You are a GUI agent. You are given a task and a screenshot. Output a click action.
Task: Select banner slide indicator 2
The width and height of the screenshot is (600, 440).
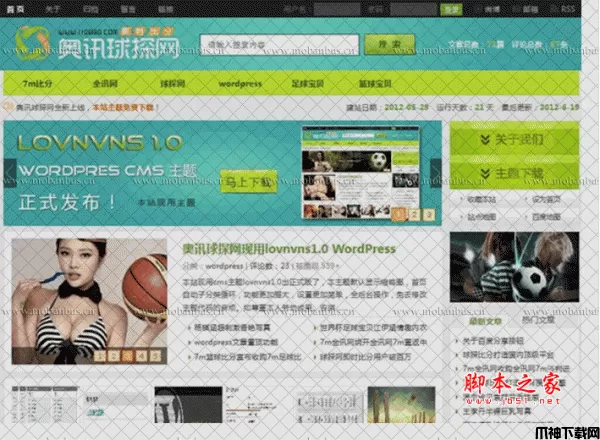tap(414, 215)
